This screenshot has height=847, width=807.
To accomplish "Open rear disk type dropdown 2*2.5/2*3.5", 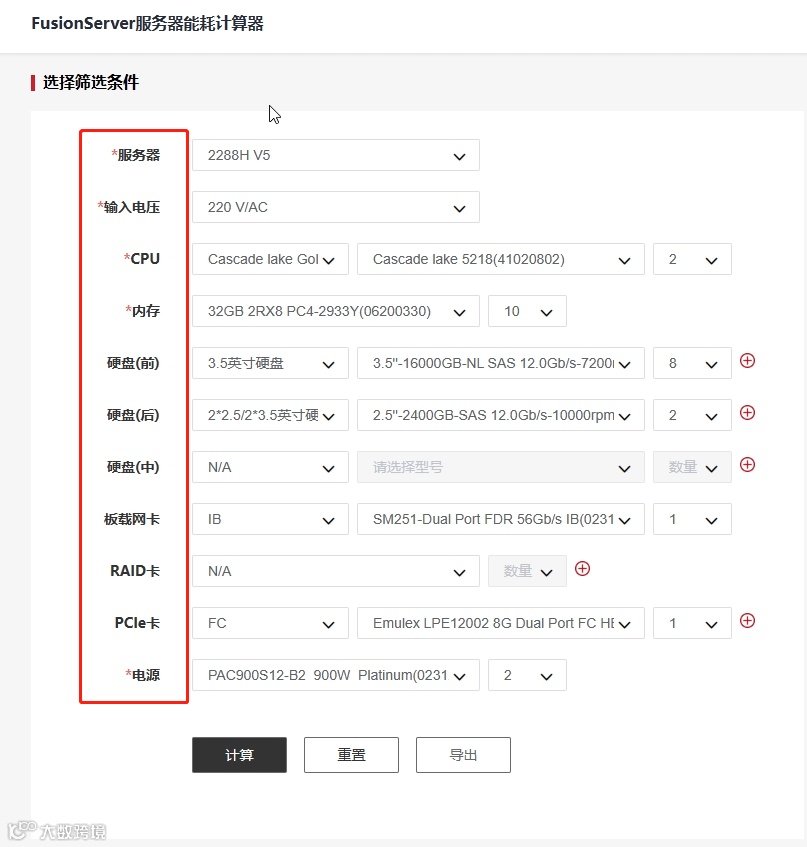I will coord(270,415).
